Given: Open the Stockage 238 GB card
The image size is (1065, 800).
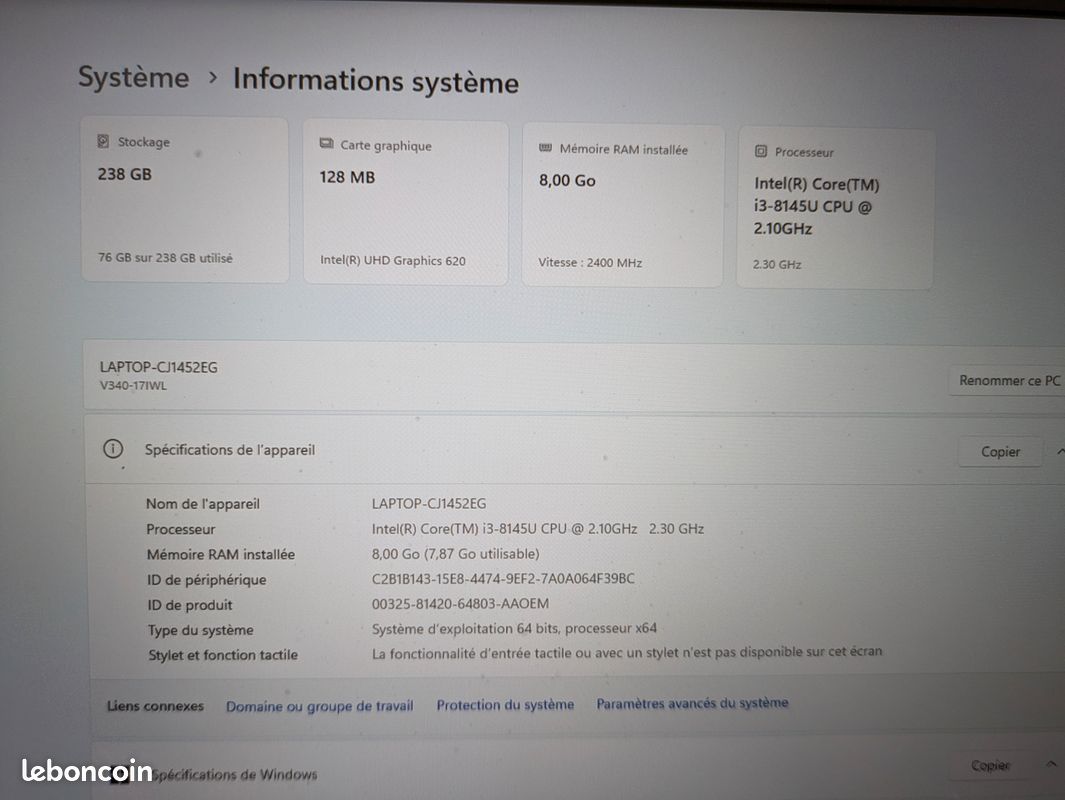Looking at the screenshot, I should point(185,199).
